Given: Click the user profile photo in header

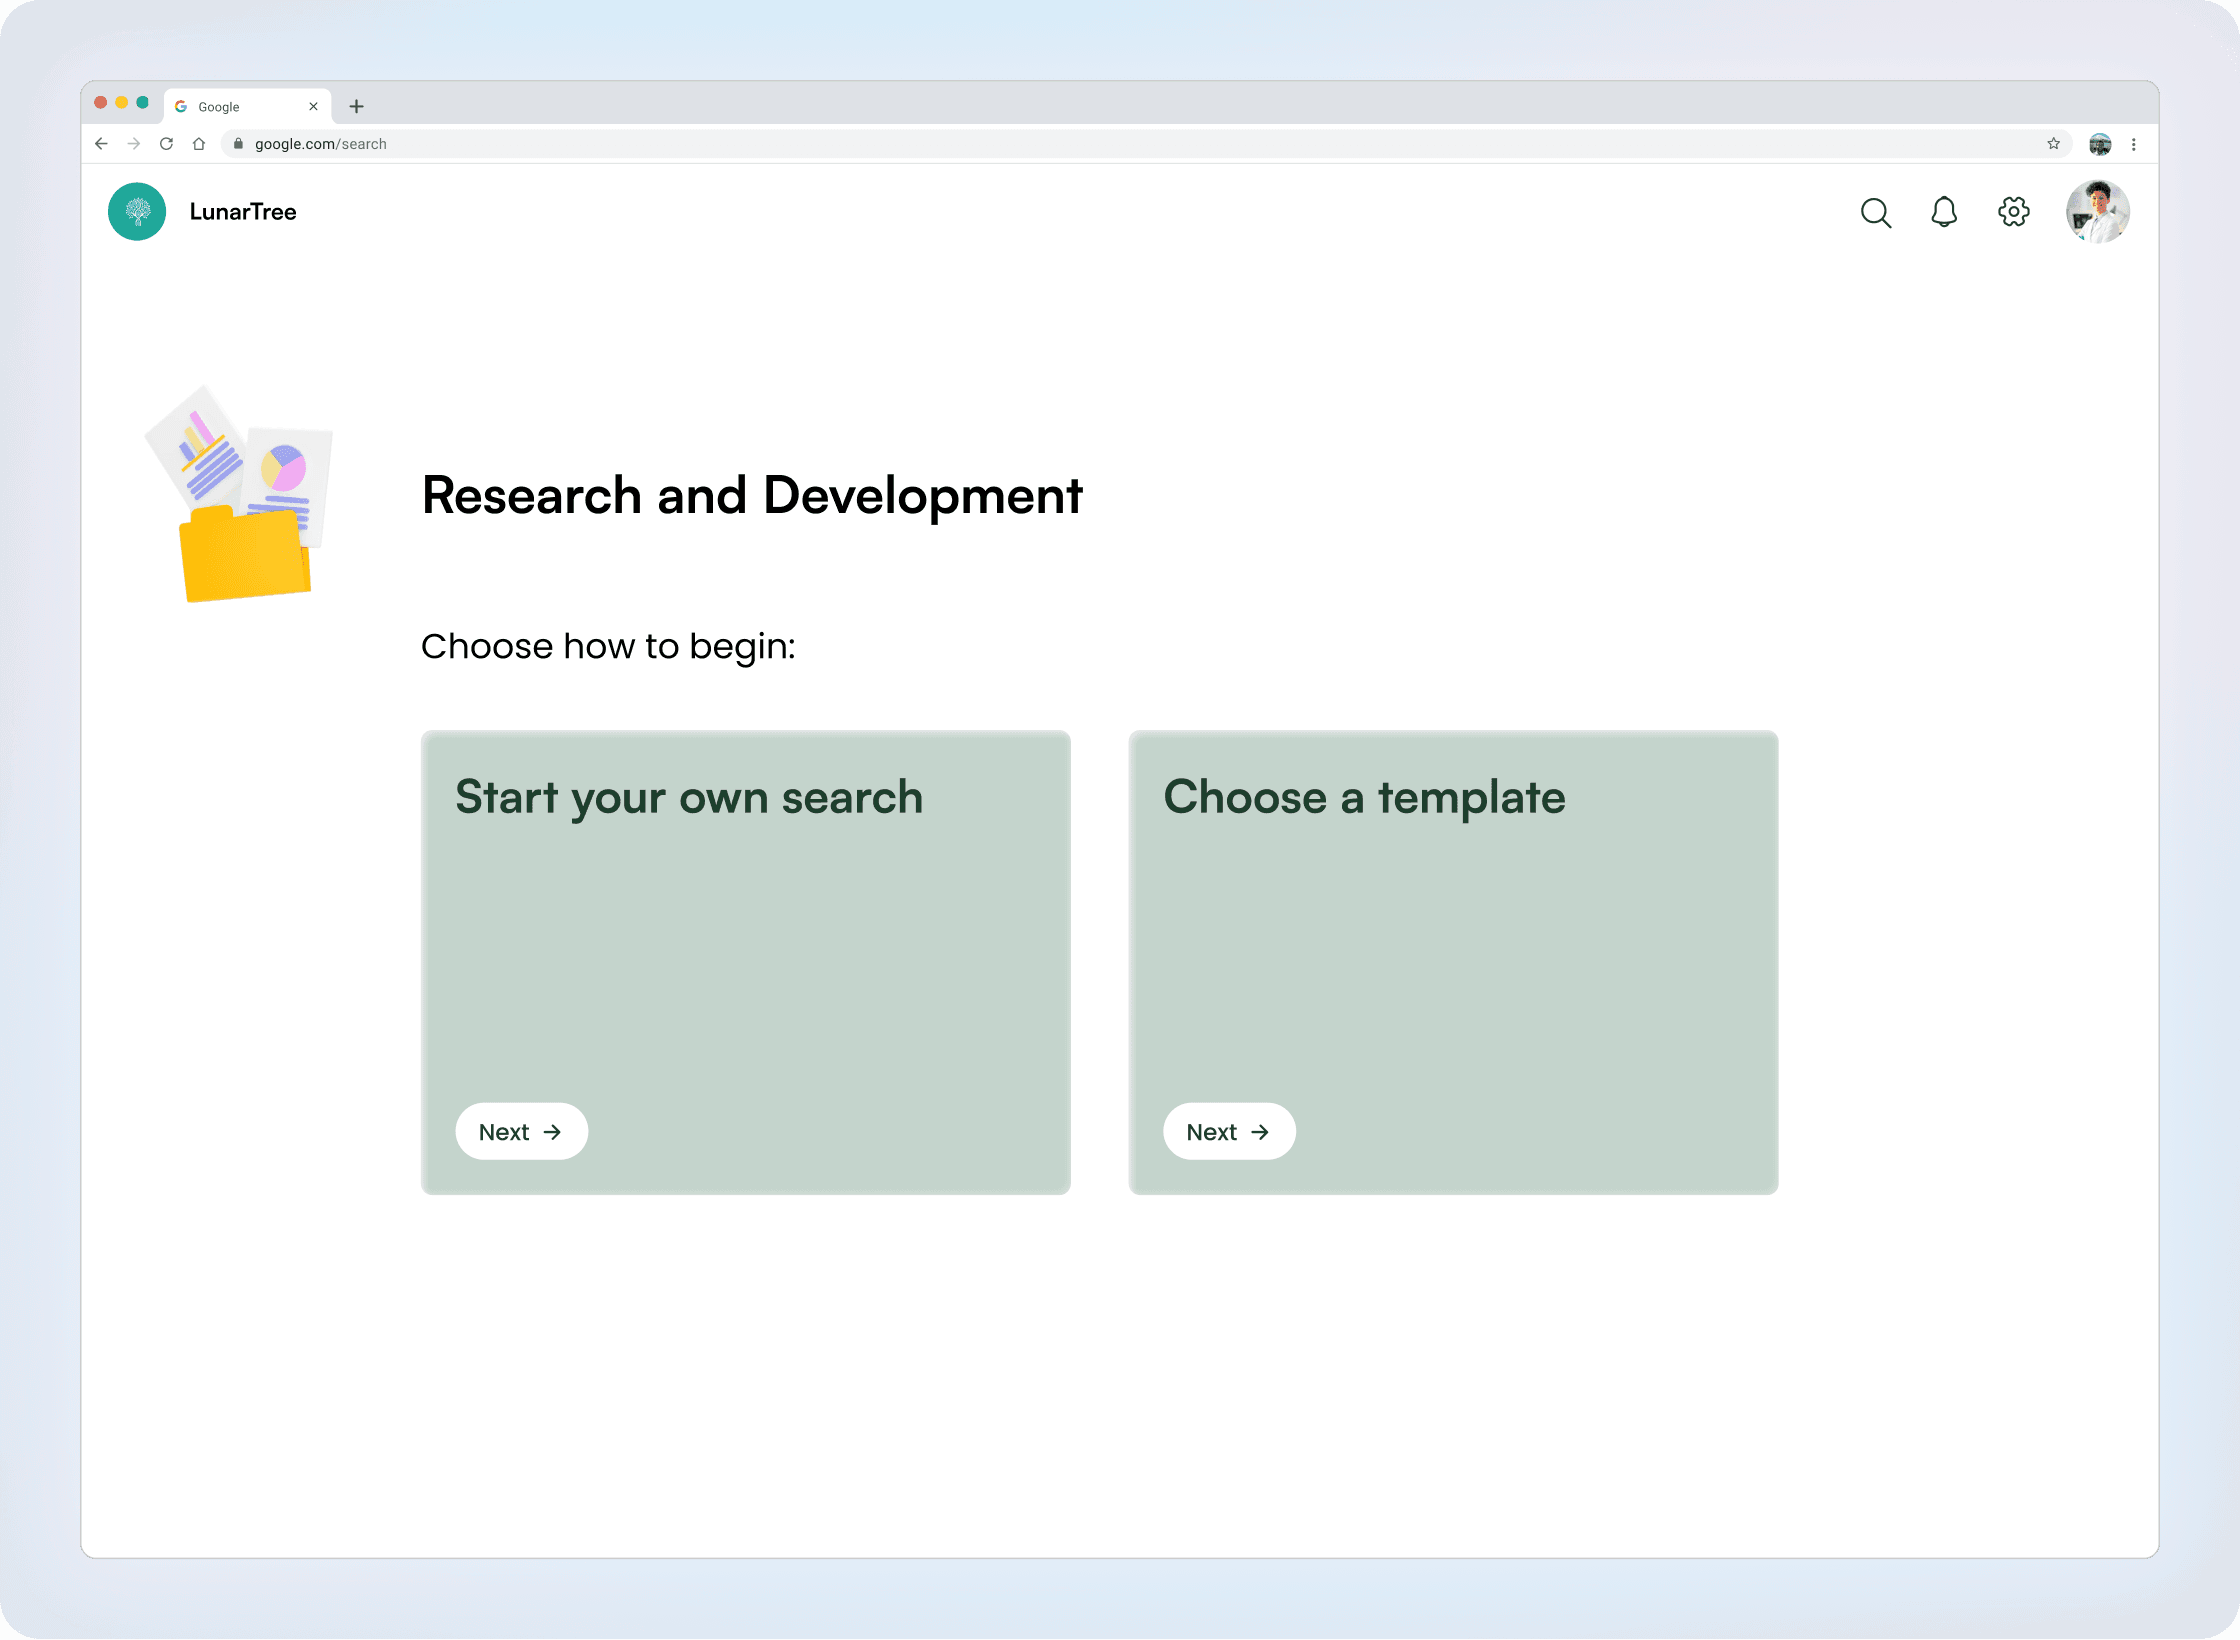Looking at the screenshot, I should [x=2097, y=212].
